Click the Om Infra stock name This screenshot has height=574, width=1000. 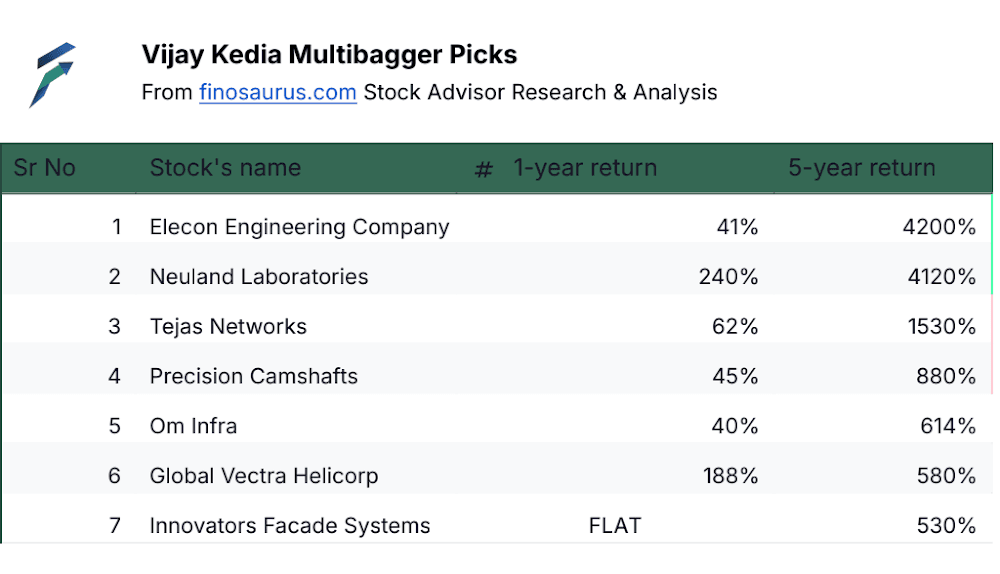[x=193, y=426]
